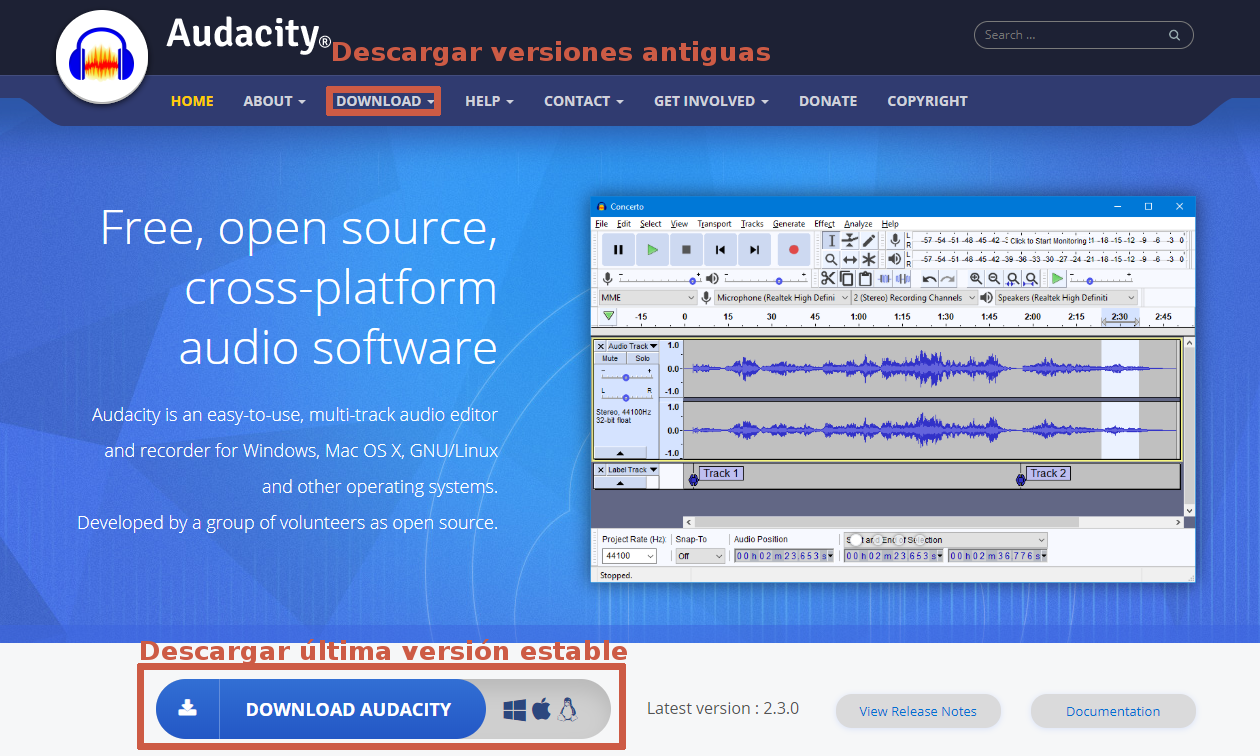The width and height of the screenshot is (1260, 756).
Task: Click the recording meter microphone icon
Action: 895,241
